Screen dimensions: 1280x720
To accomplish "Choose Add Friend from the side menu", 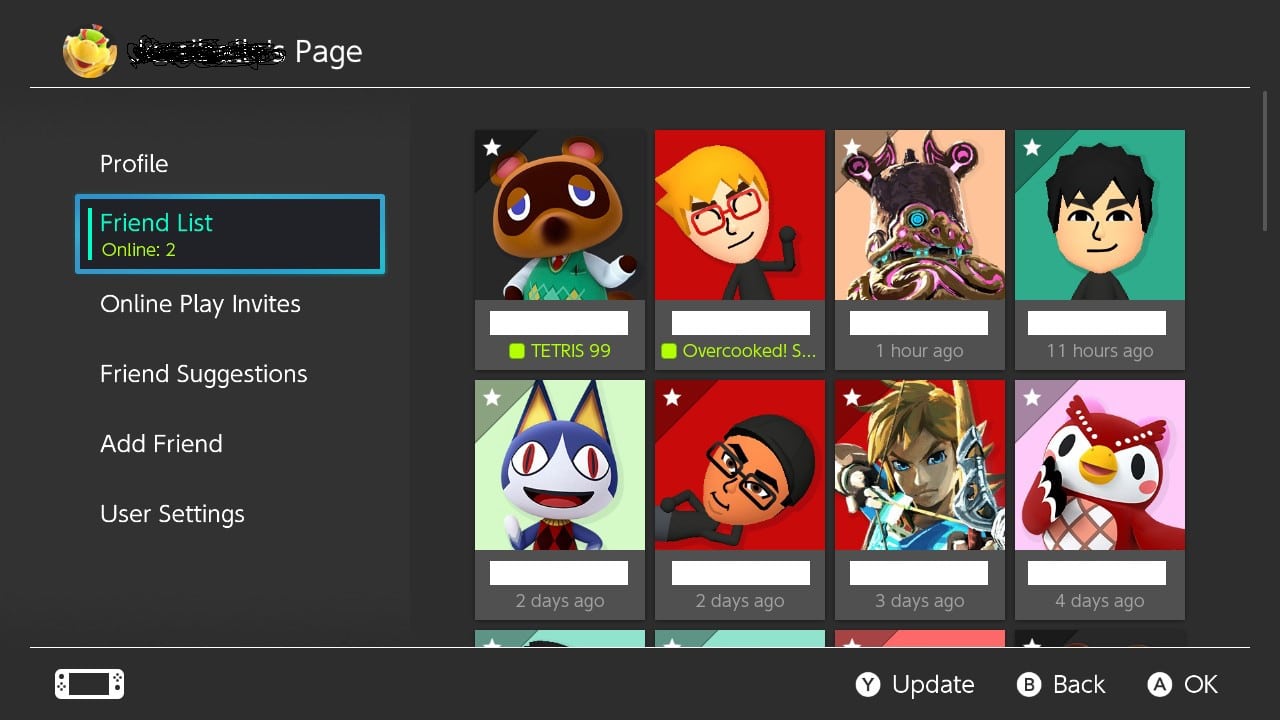I will 161,444.
